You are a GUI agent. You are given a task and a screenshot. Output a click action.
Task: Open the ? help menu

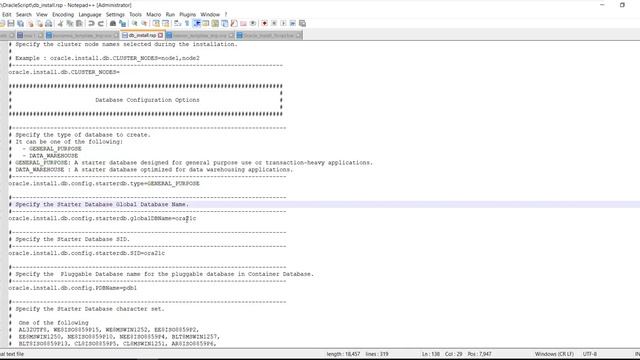pyautogui.click(x=226, y=14)
